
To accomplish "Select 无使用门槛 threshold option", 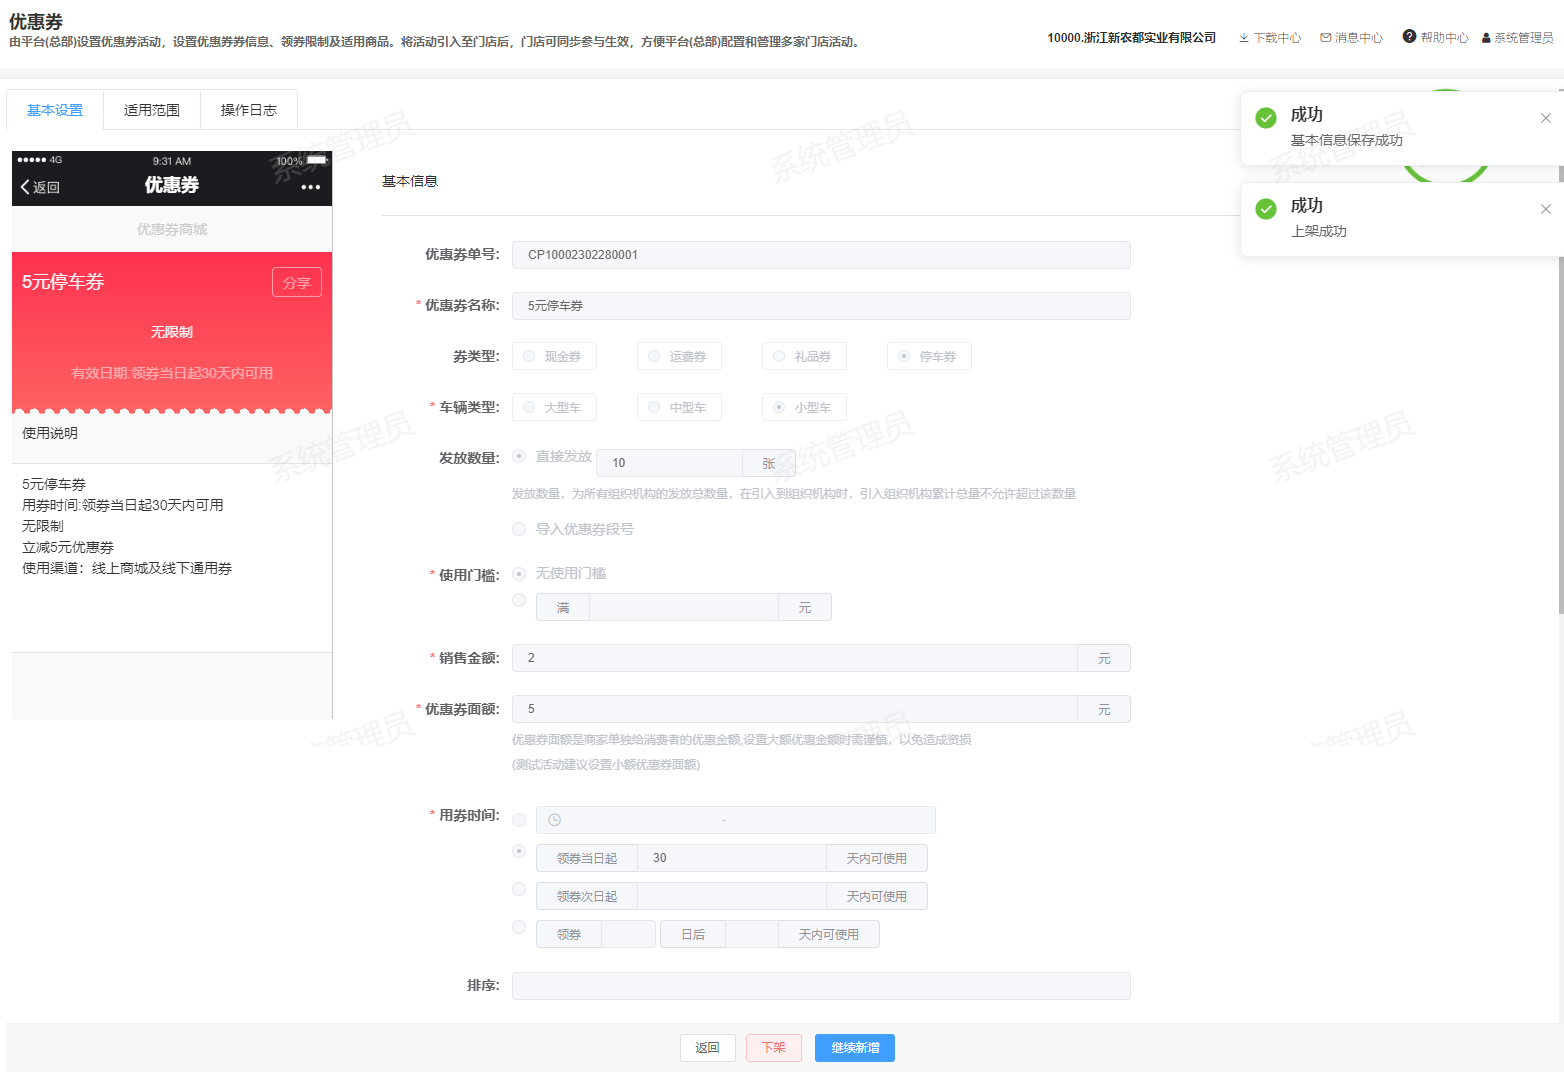I will tap(519, 574).
